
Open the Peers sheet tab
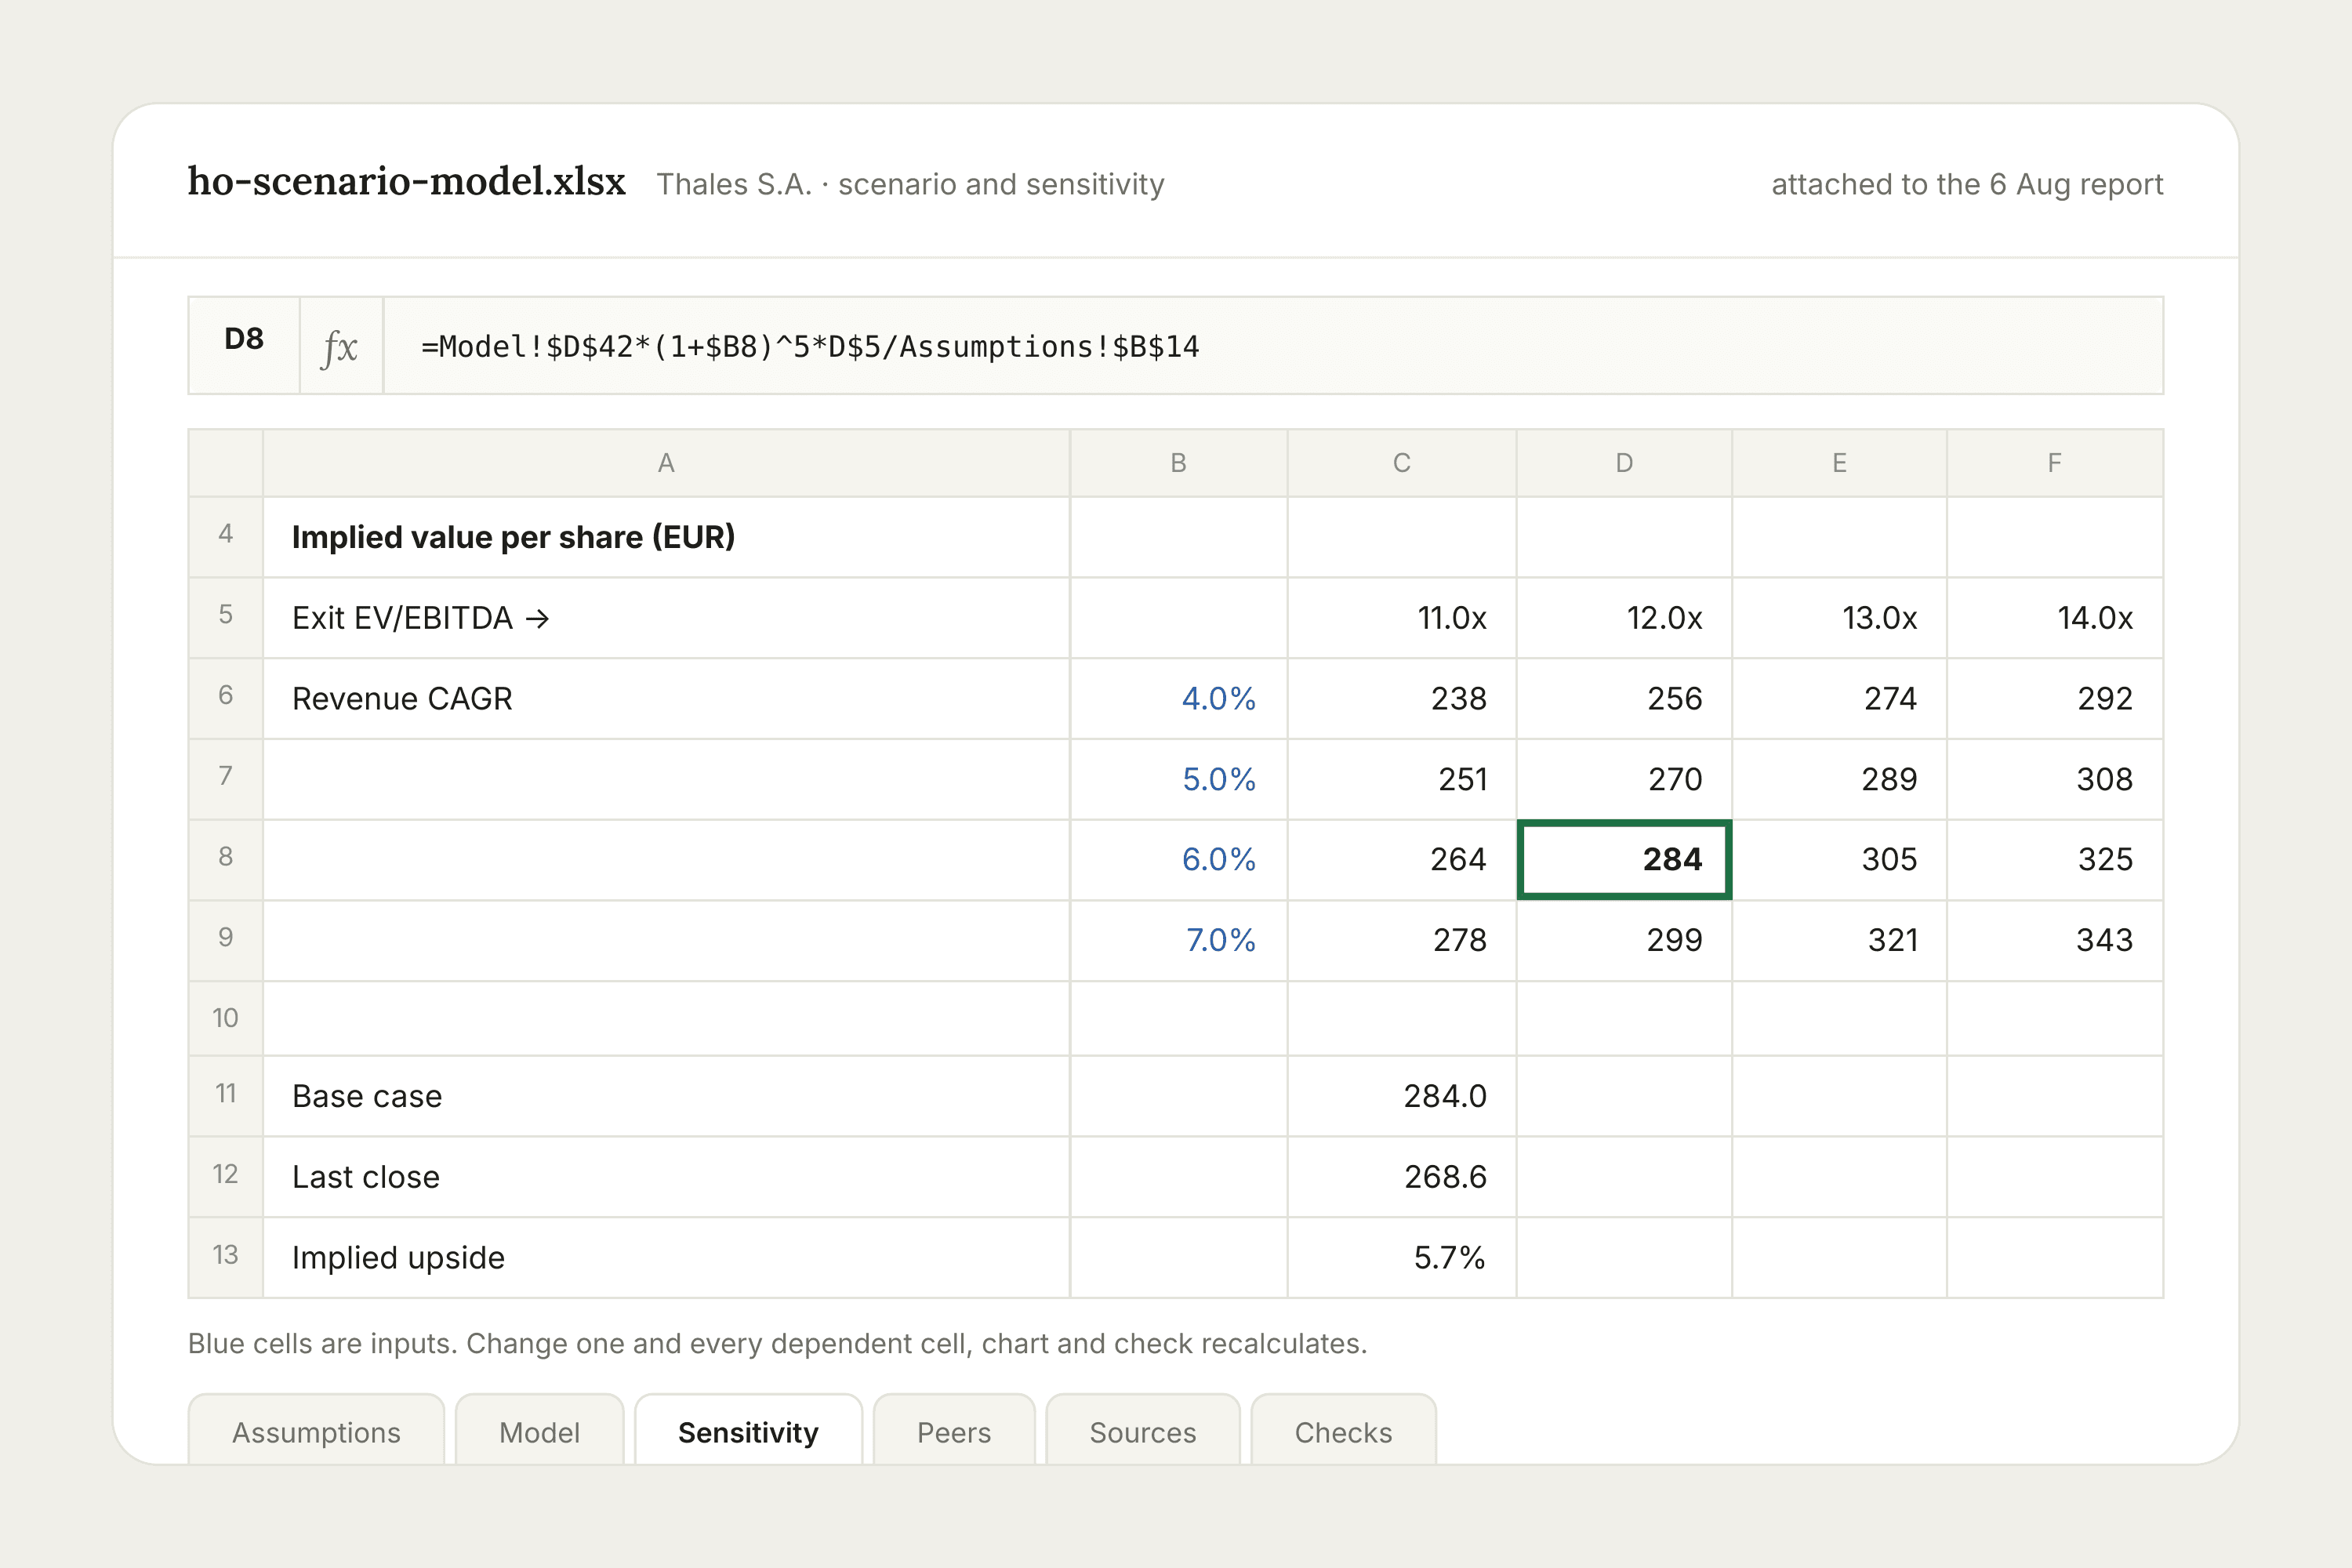click(x=954, y=1431)
